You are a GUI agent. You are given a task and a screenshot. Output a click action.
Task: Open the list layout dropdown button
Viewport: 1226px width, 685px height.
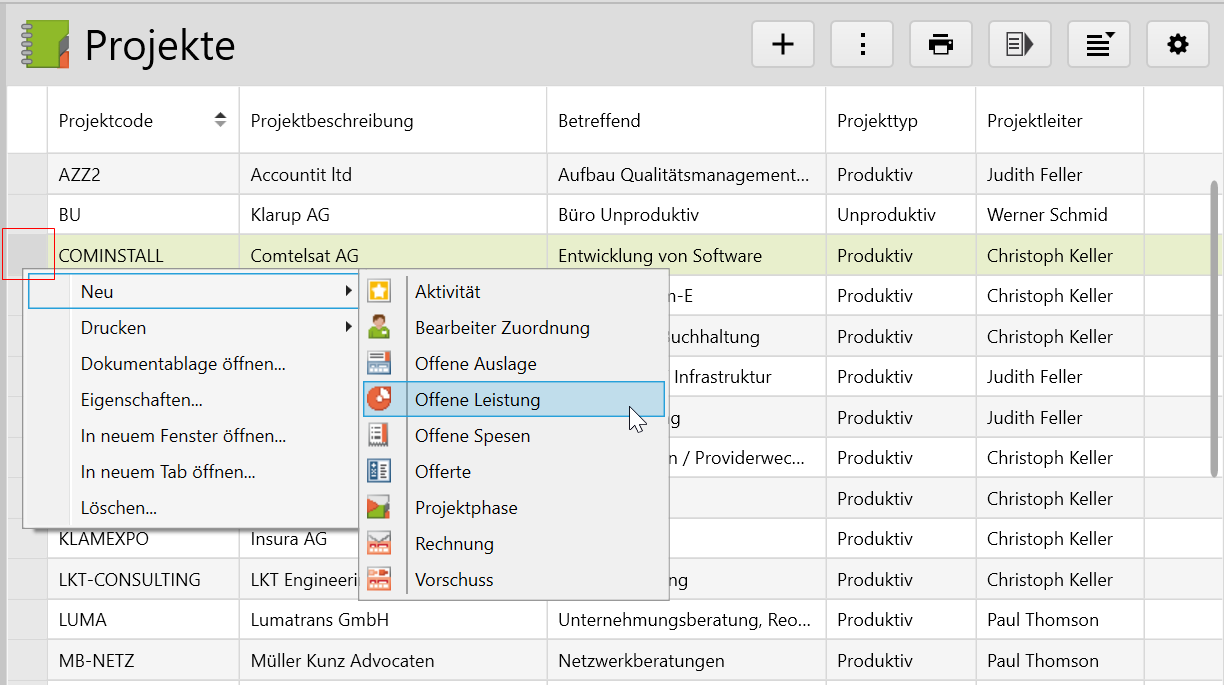point(1099,45)
